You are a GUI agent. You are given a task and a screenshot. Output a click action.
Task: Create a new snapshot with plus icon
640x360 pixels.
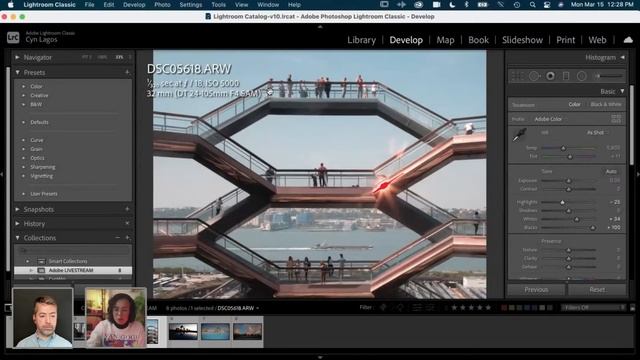point(127,209)
